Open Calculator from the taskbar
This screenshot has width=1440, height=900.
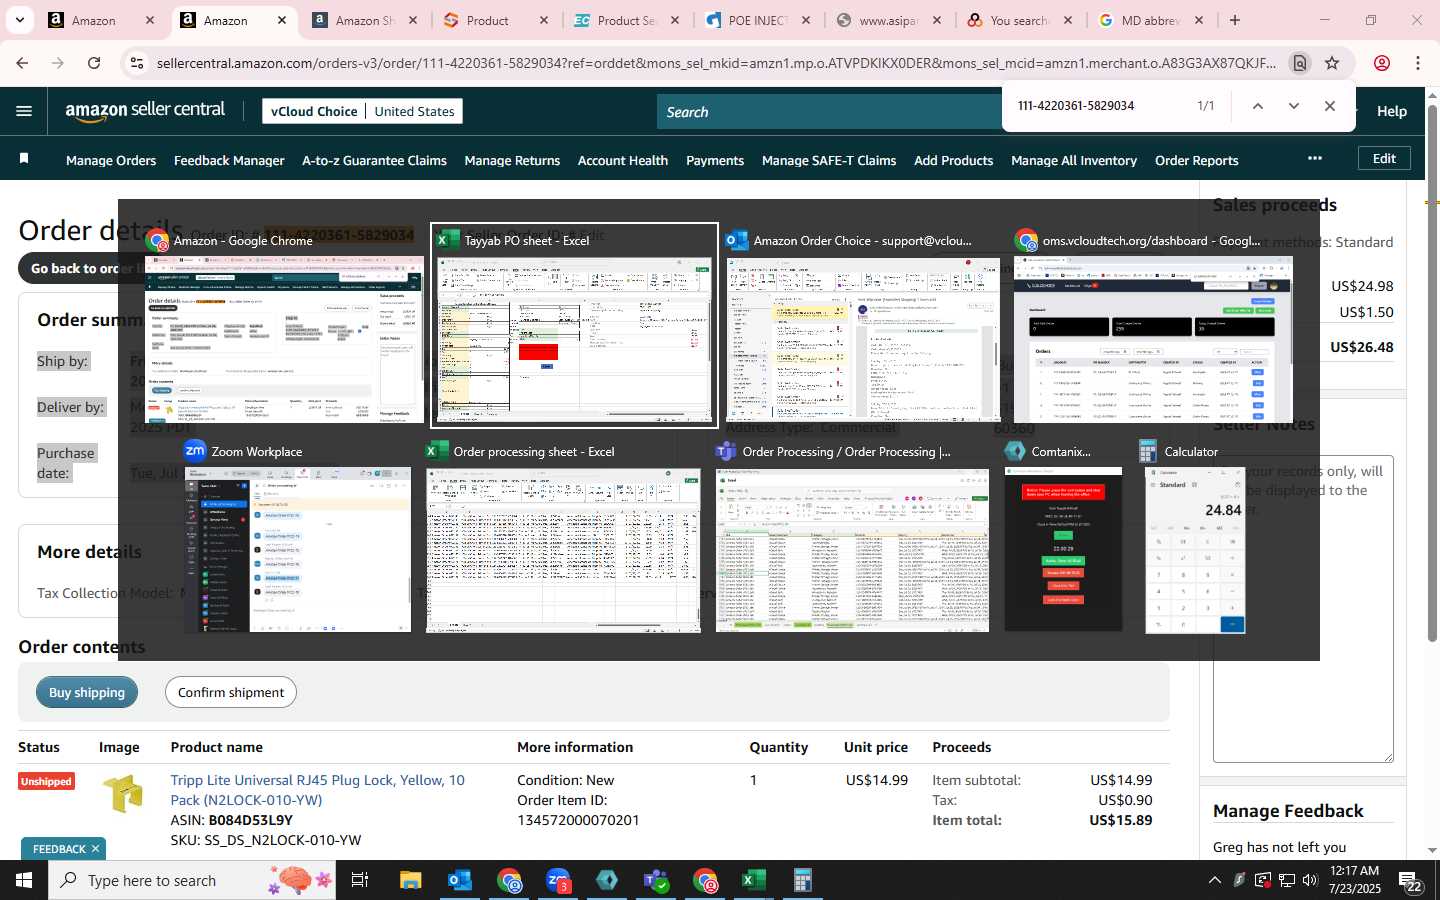pos(802,880)
